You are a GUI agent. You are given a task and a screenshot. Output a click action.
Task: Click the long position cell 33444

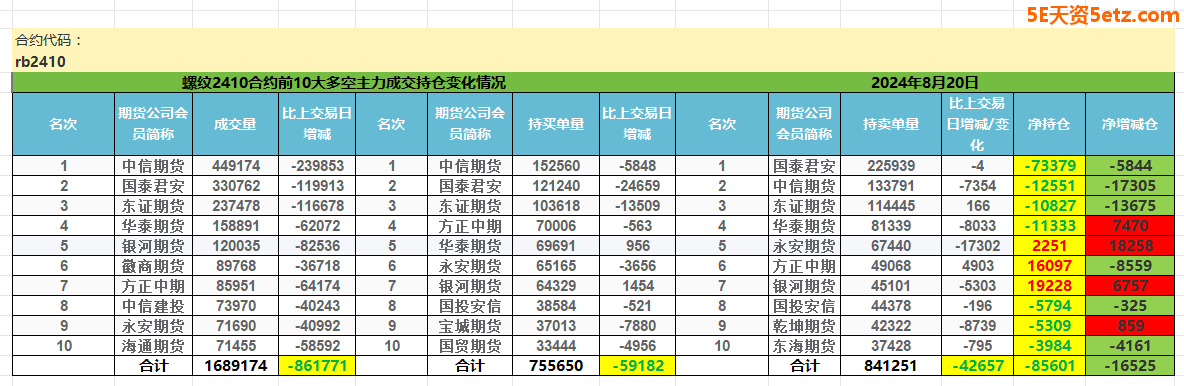556,345
